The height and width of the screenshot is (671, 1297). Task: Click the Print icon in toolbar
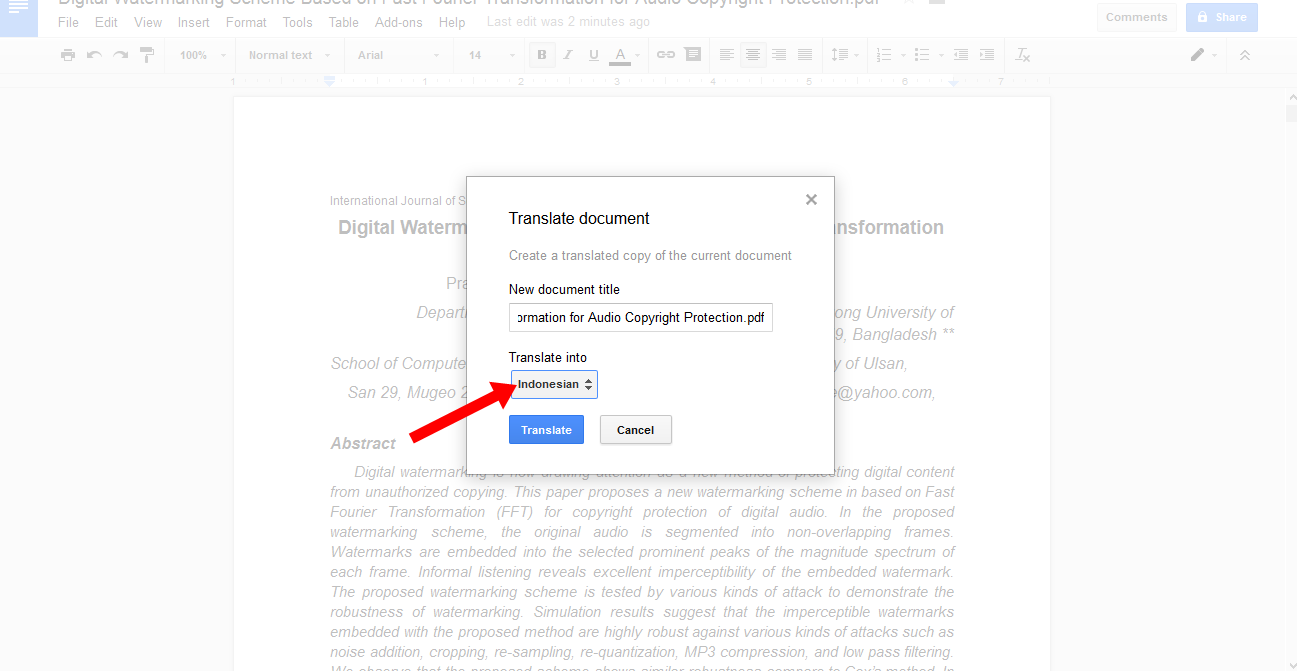point(68,55)
